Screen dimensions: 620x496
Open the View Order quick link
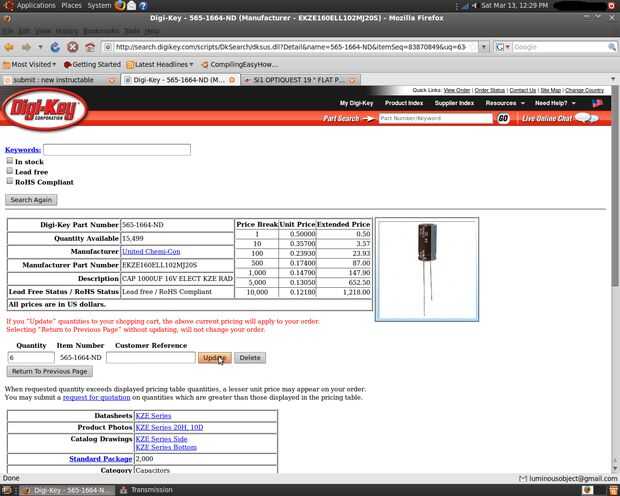(457, 91)
